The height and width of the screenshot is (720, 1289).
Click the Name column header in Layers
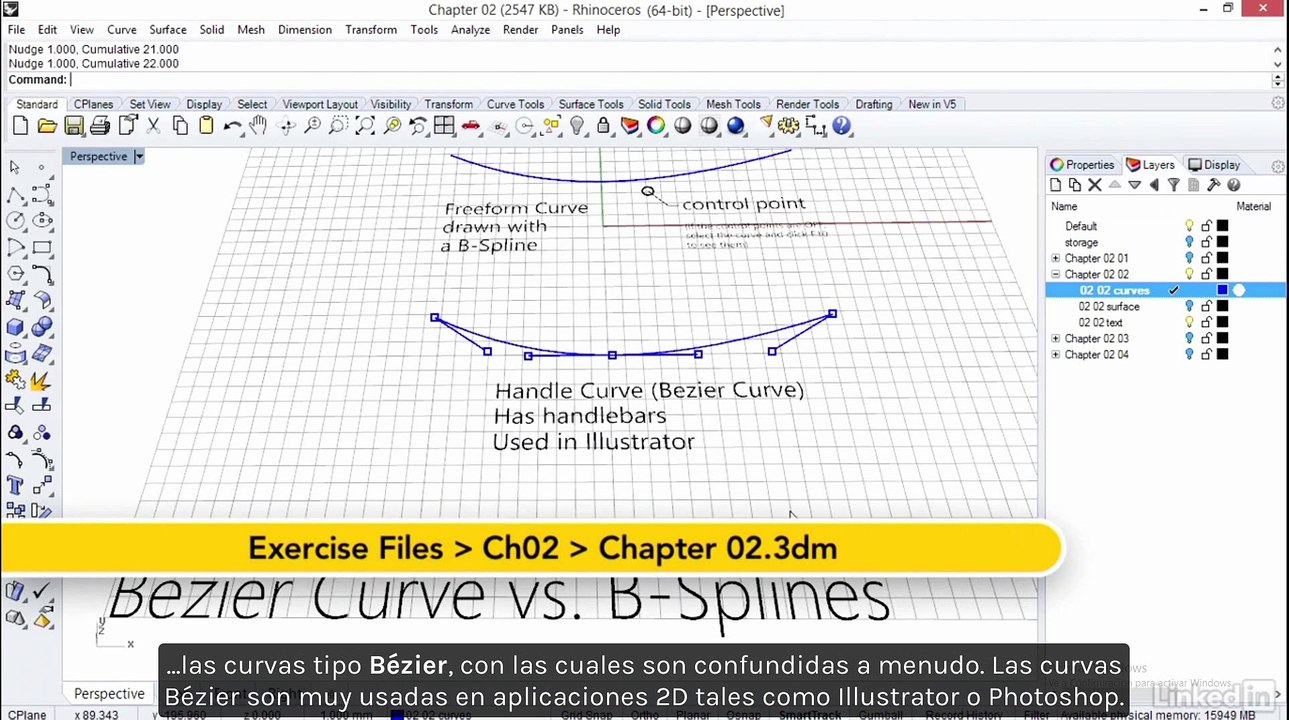(x=1064, y=206)
